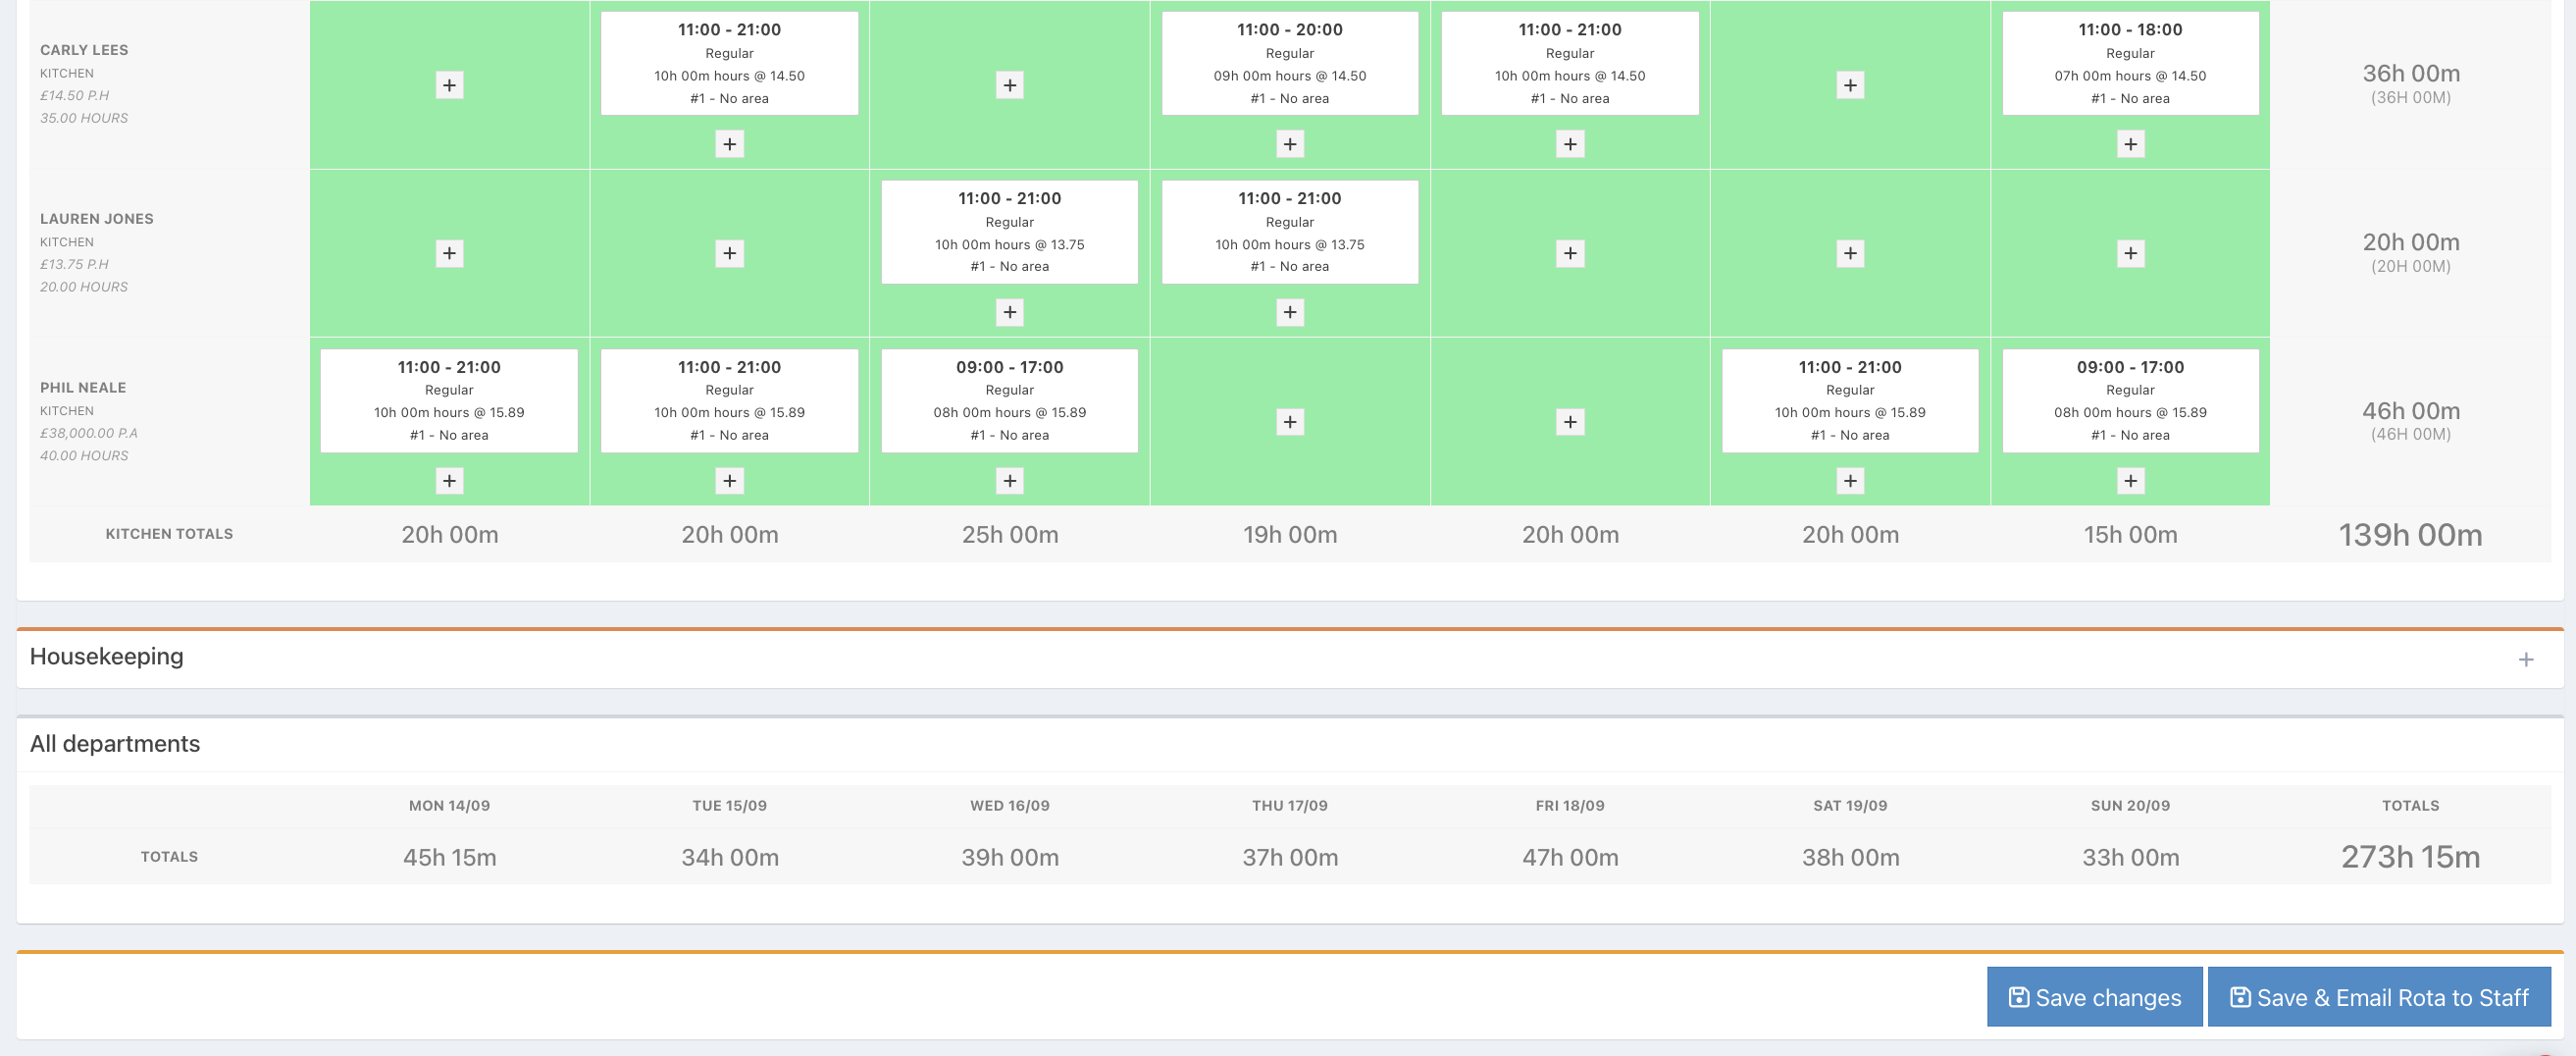Add a shift for Lauren Jones on Sunday

[x=2130, y=253]
